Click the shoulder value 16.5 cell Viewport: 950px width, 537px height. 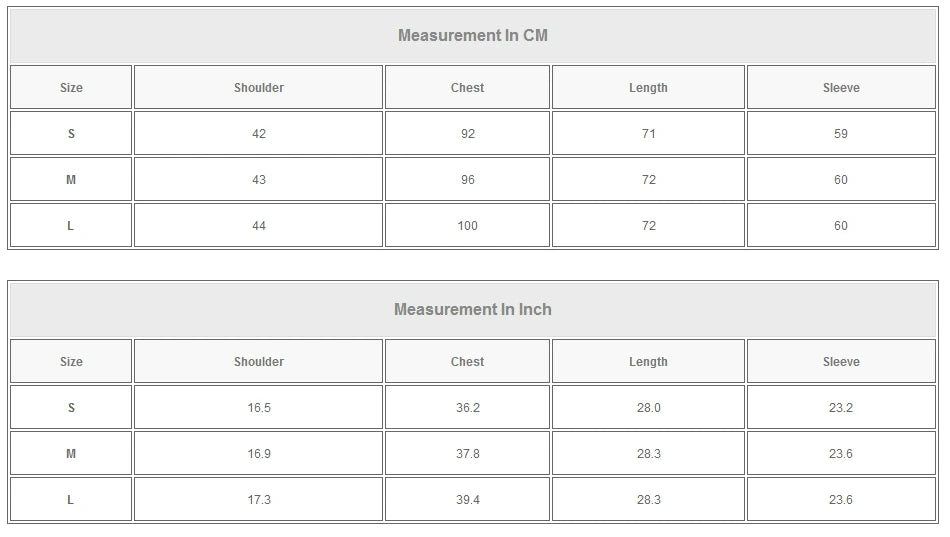pos(259,408)
